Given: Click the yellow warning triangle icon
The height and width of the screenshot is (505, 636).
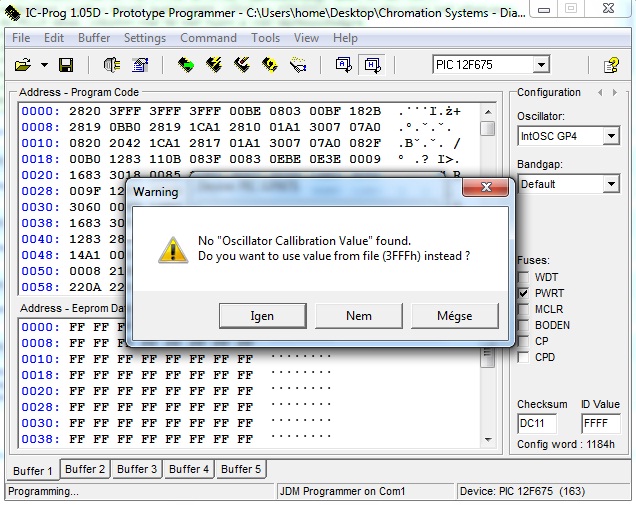Looking at the screenshot, I should coord(173,250).
